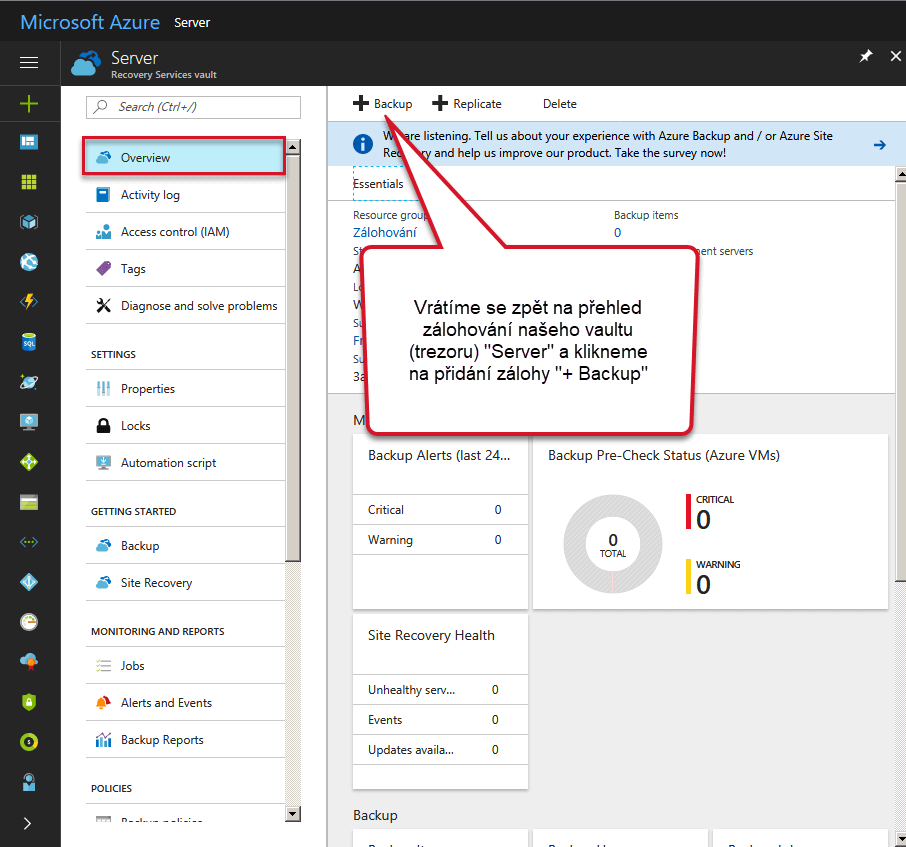Open Alerts and Events menu item
The height and width of the screenshot is (847, 906).
[185, 703]
